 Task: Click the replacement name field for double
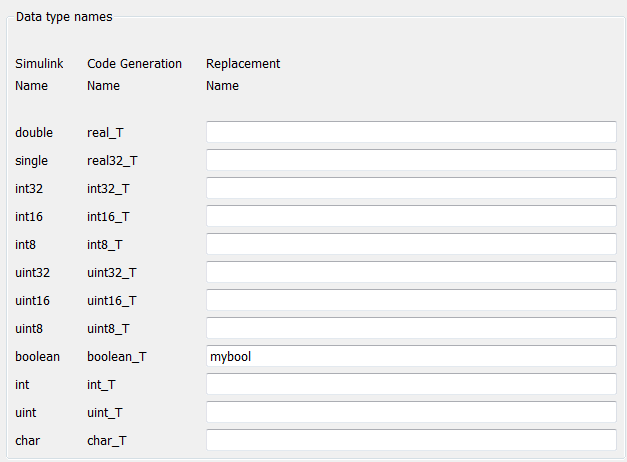point(411,132)
